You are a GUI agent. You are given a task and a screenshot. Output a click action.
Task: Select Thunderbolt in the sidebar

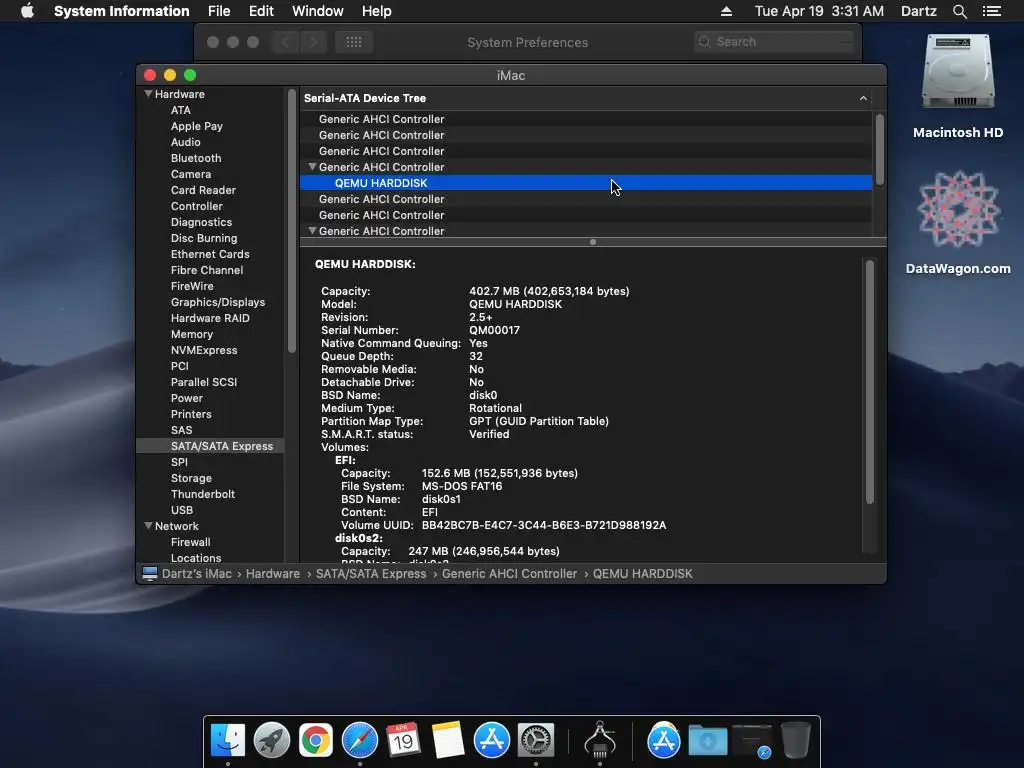(x=202, y=494)
